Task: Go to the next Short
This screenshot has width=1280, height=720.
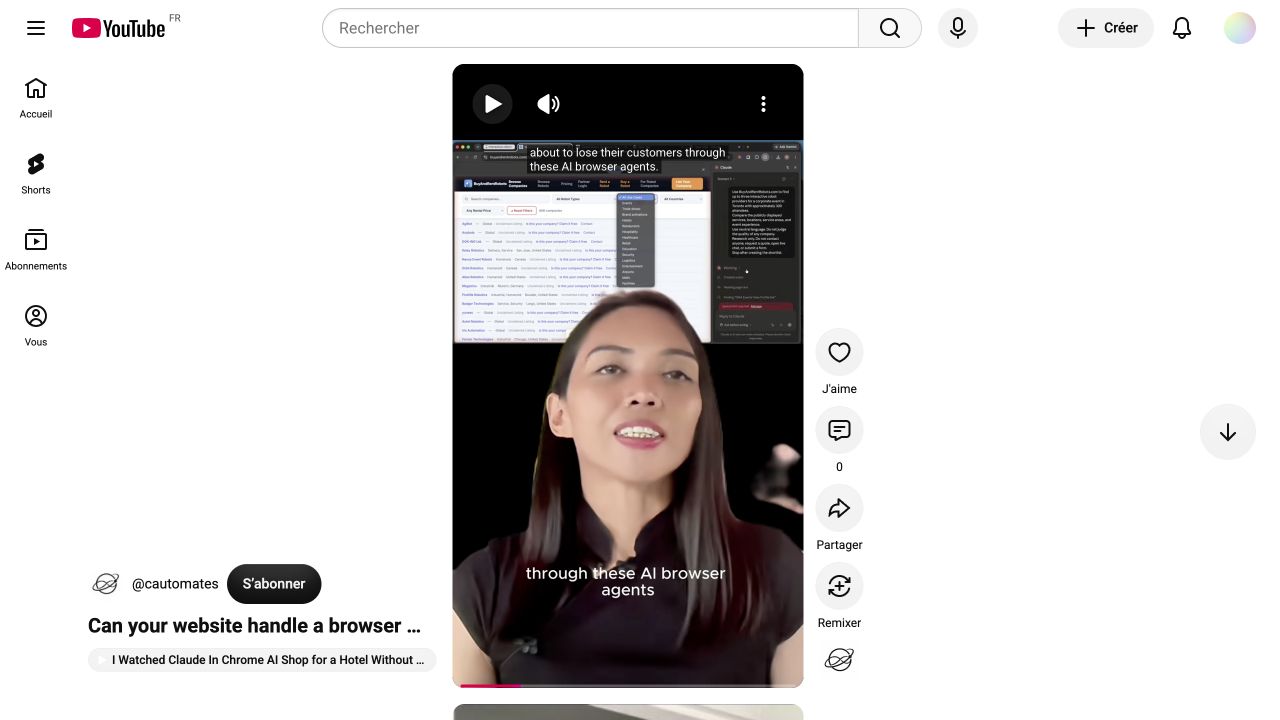Action: point(1228,432)
